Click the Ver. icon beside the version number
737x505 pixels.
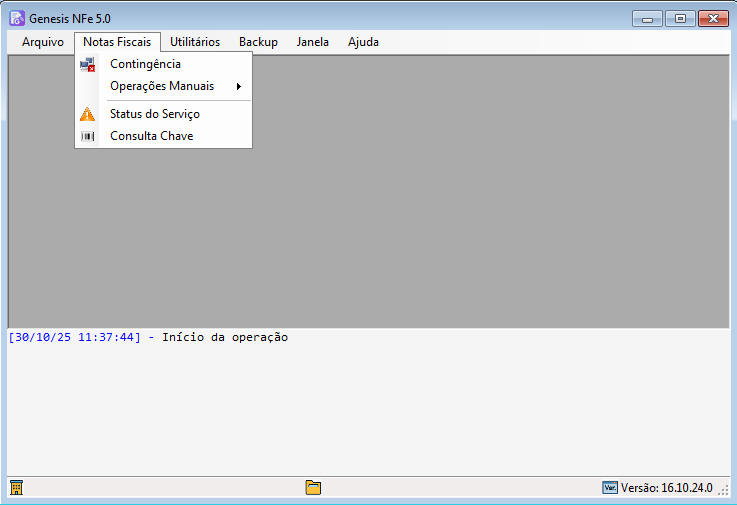tap(609, 488)
